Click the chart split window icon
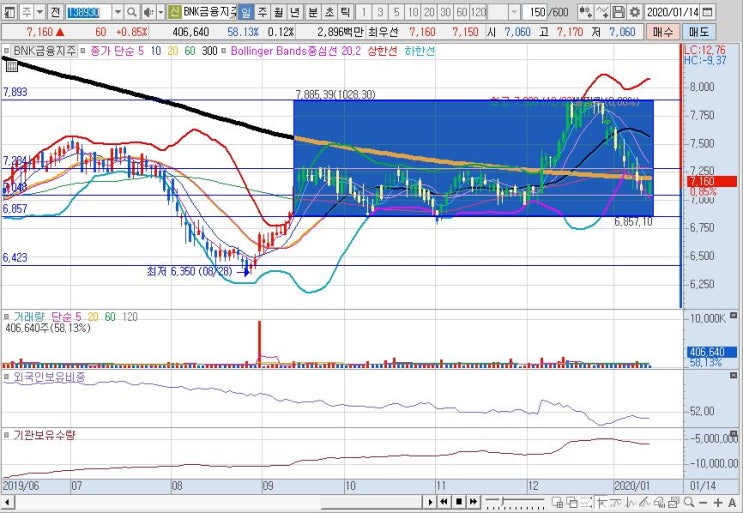This screenshot has width=743, height=513. [x=557, y=502]
